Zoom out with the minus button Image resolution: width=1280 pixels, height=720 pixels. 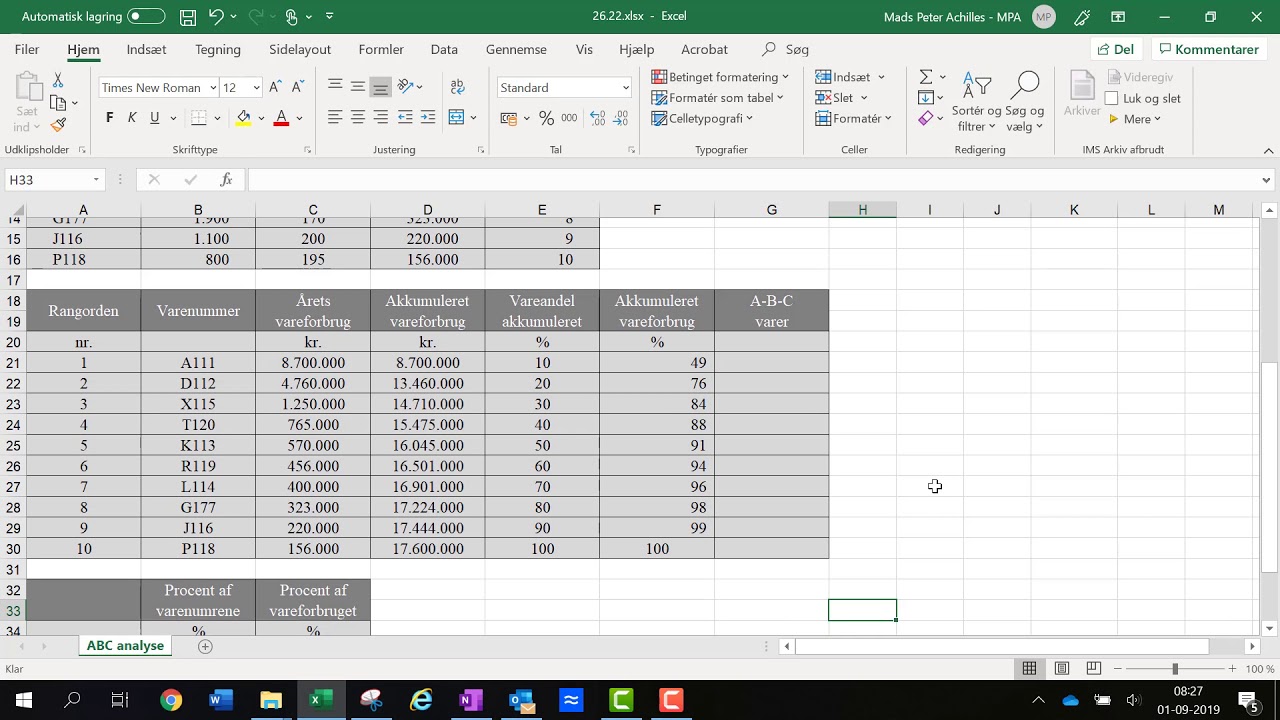pyautogui.click(x=1118, y=668)
